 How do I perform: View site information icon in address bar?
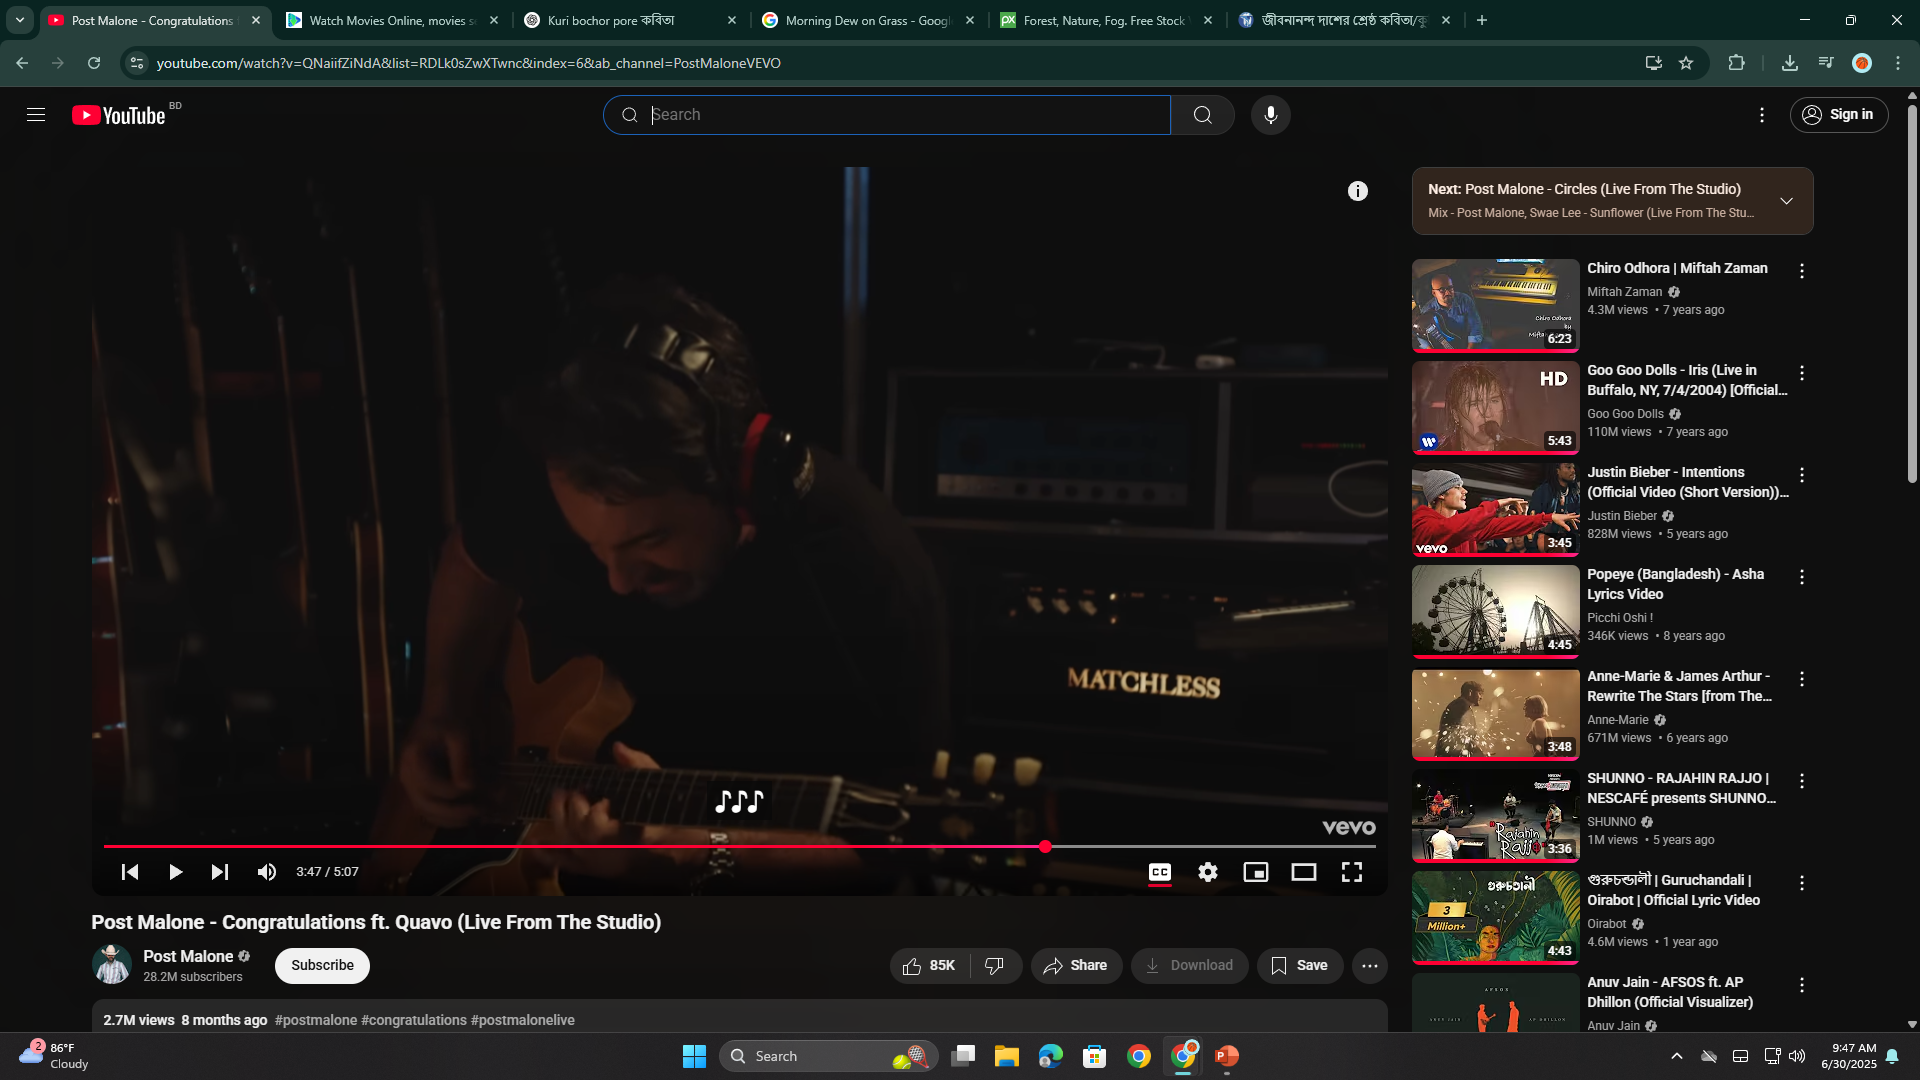(137, 63)
